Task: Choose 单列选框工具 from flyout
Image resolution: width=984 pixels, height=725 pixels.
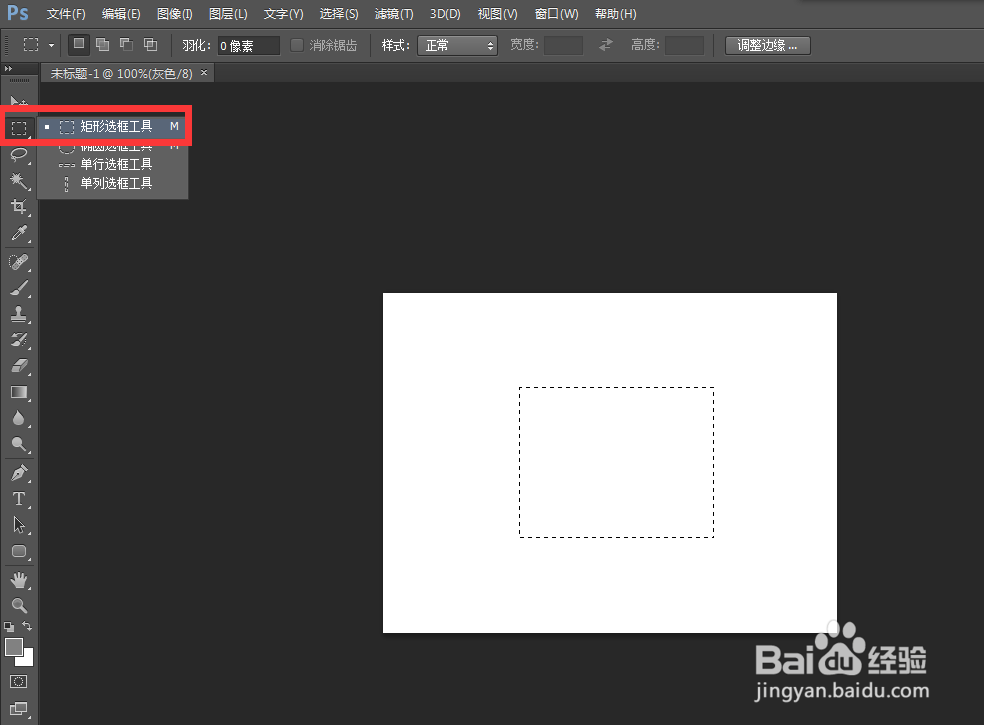Action: coord(113,183)
